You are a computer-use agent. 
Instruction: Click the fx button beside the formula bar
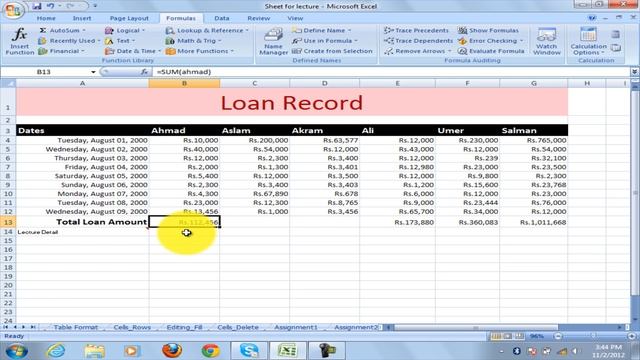[144, 72]
